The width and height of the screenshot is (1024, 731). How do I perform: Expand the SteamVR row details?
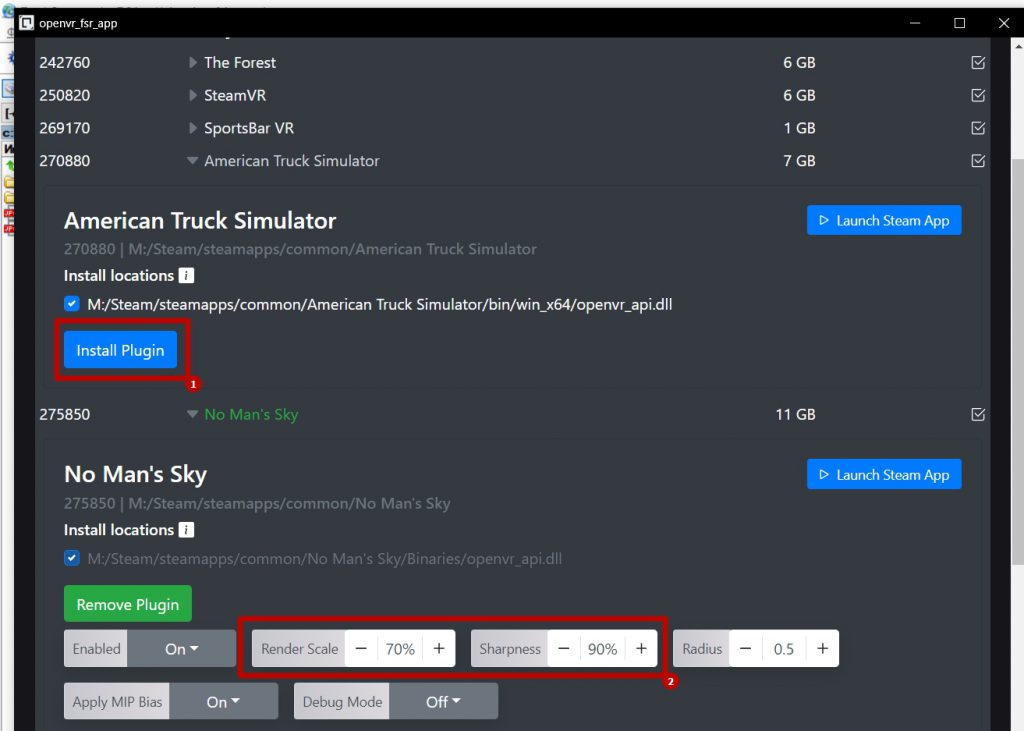pyautogui.click(x=193, y=95)
